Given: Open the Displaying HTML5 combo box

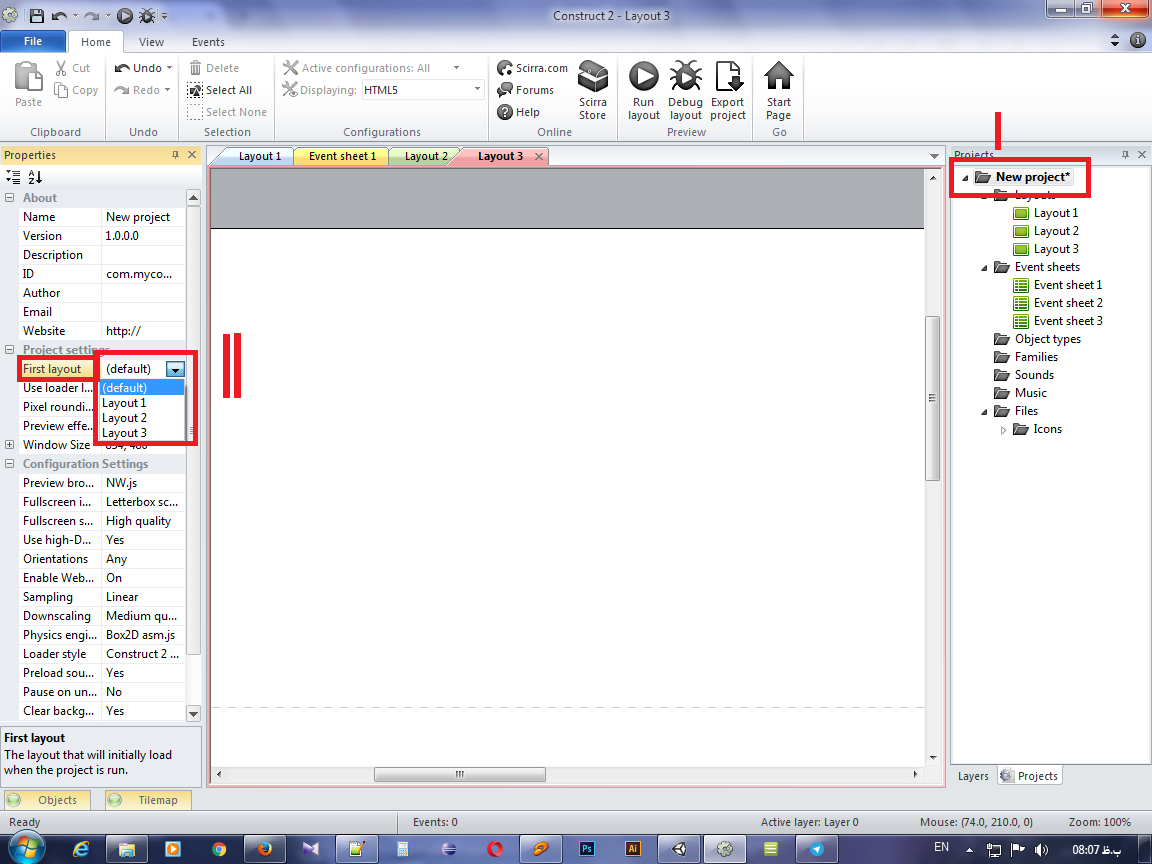Looking at the screenshot, I should click(x=423, y=90).
